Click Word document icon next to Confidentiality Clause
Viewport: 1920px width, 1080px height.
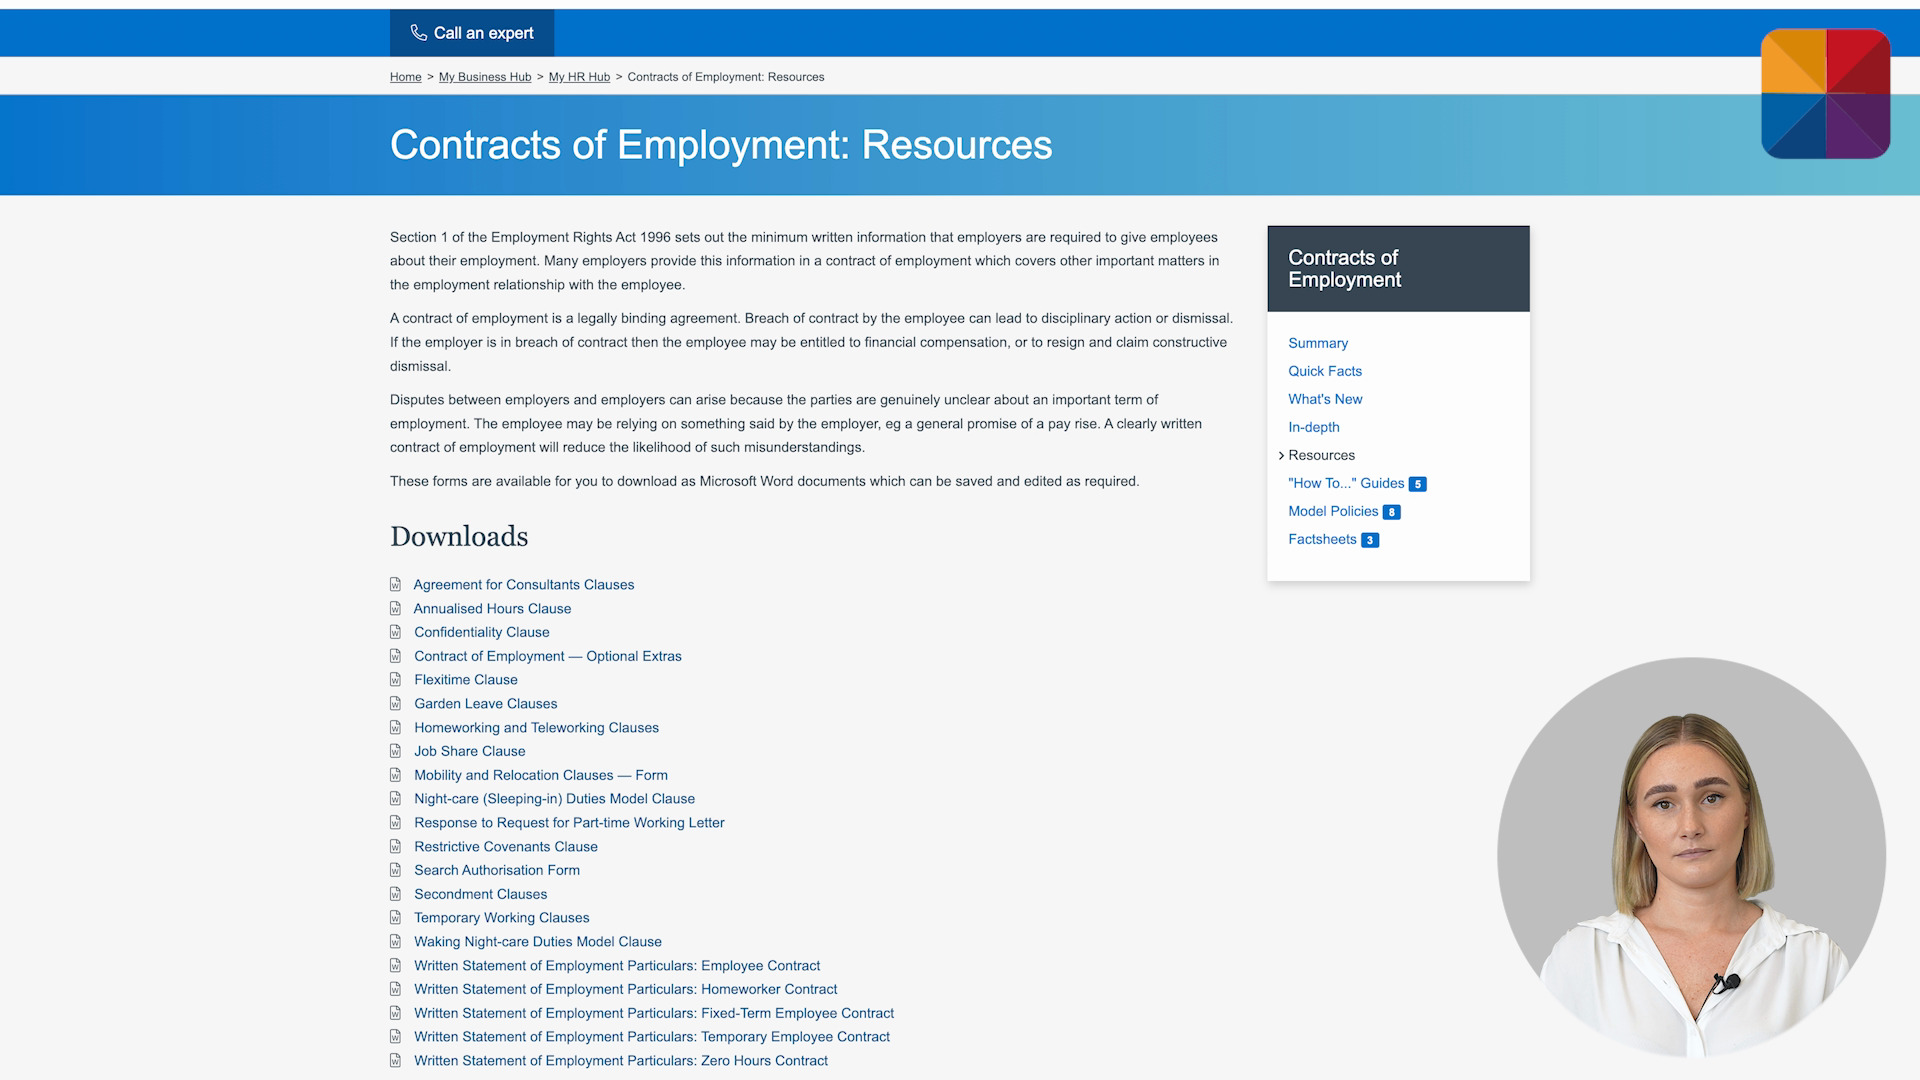click(396, 632)
